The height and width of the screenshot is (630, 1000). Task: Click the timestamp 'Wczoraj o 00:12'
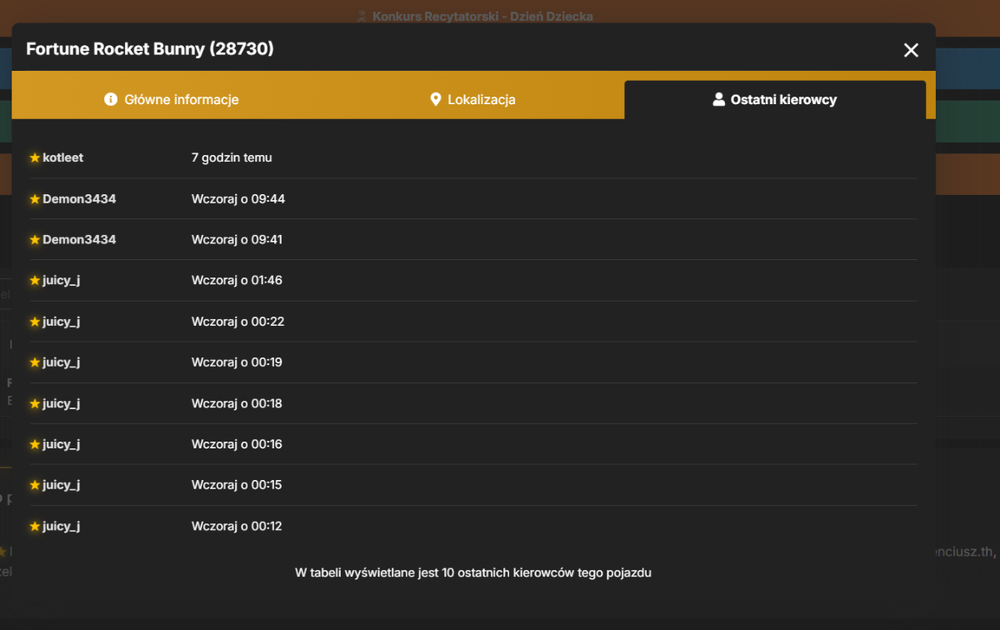[237, 527]
